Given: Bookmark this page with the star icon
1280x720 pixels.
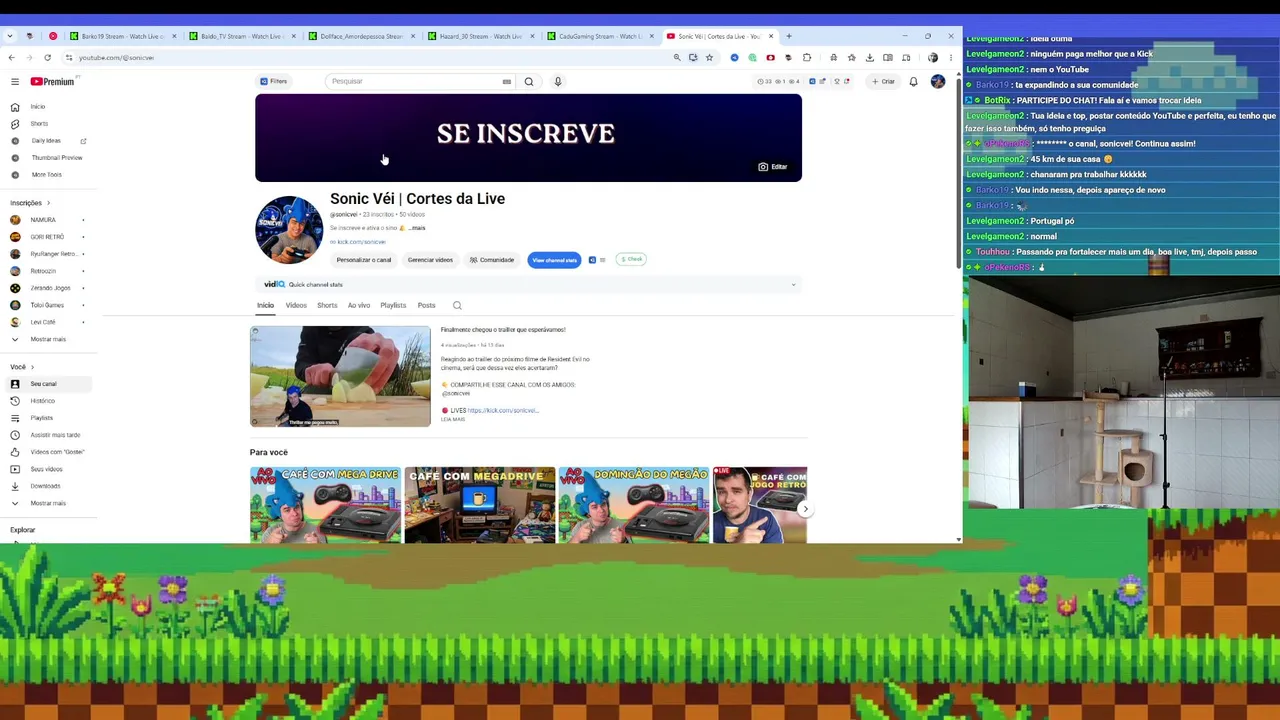Looking at the screenshot, I should (709, 58).
